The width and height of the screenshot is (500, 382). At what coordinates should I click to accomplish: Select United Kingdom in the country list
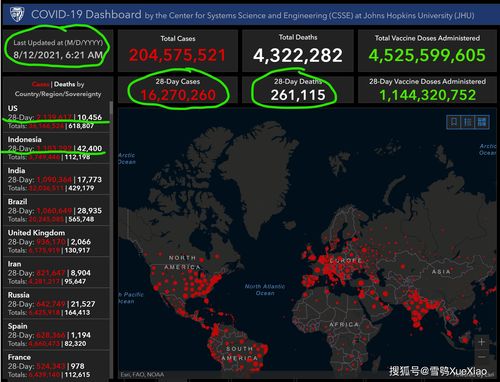56,241
